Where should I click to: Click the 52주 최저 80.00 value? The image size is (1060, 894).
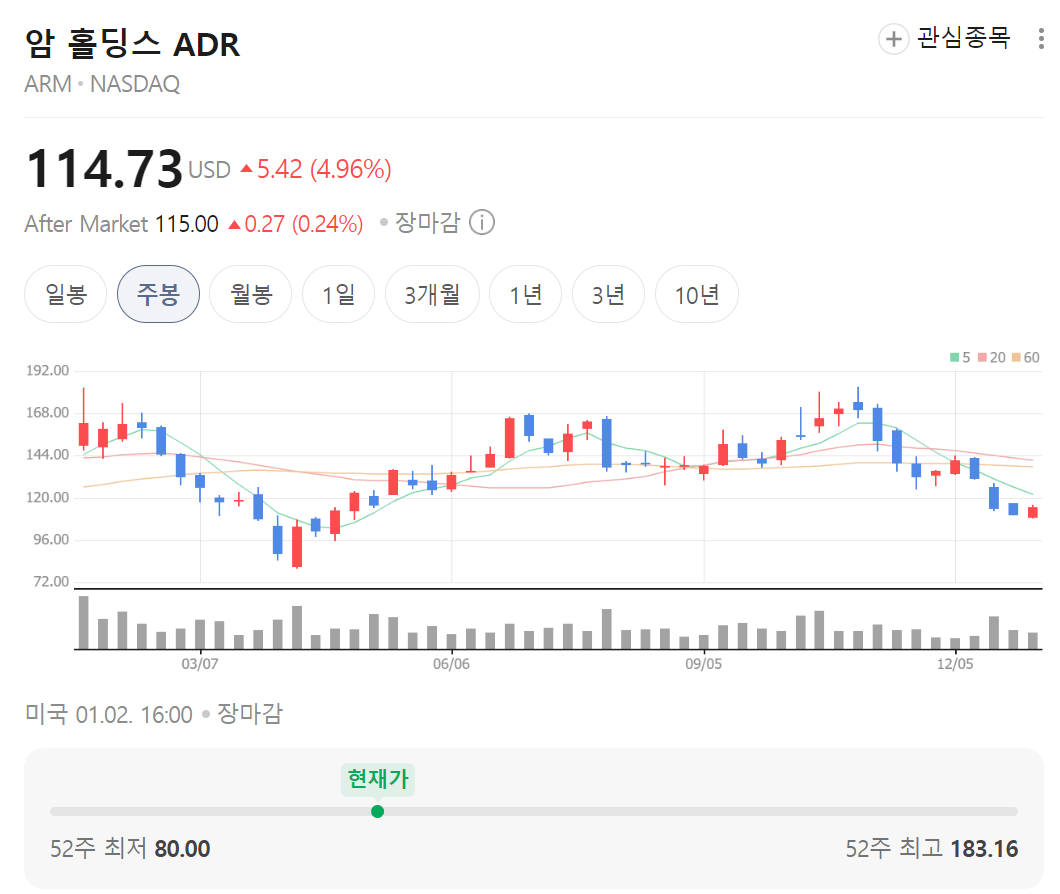[182, 849]
